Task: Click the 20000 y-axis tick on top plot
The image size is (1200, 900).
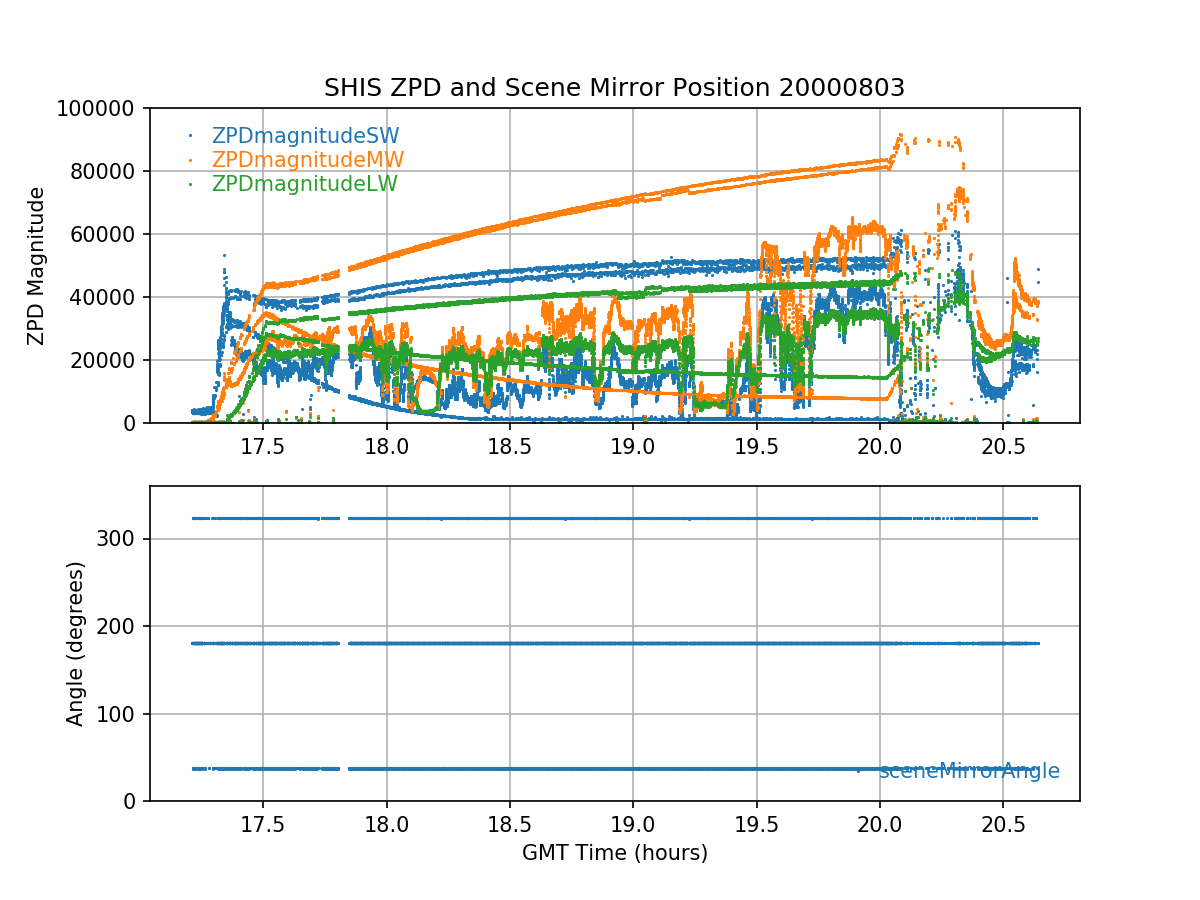Action: [x=110, y=360]
